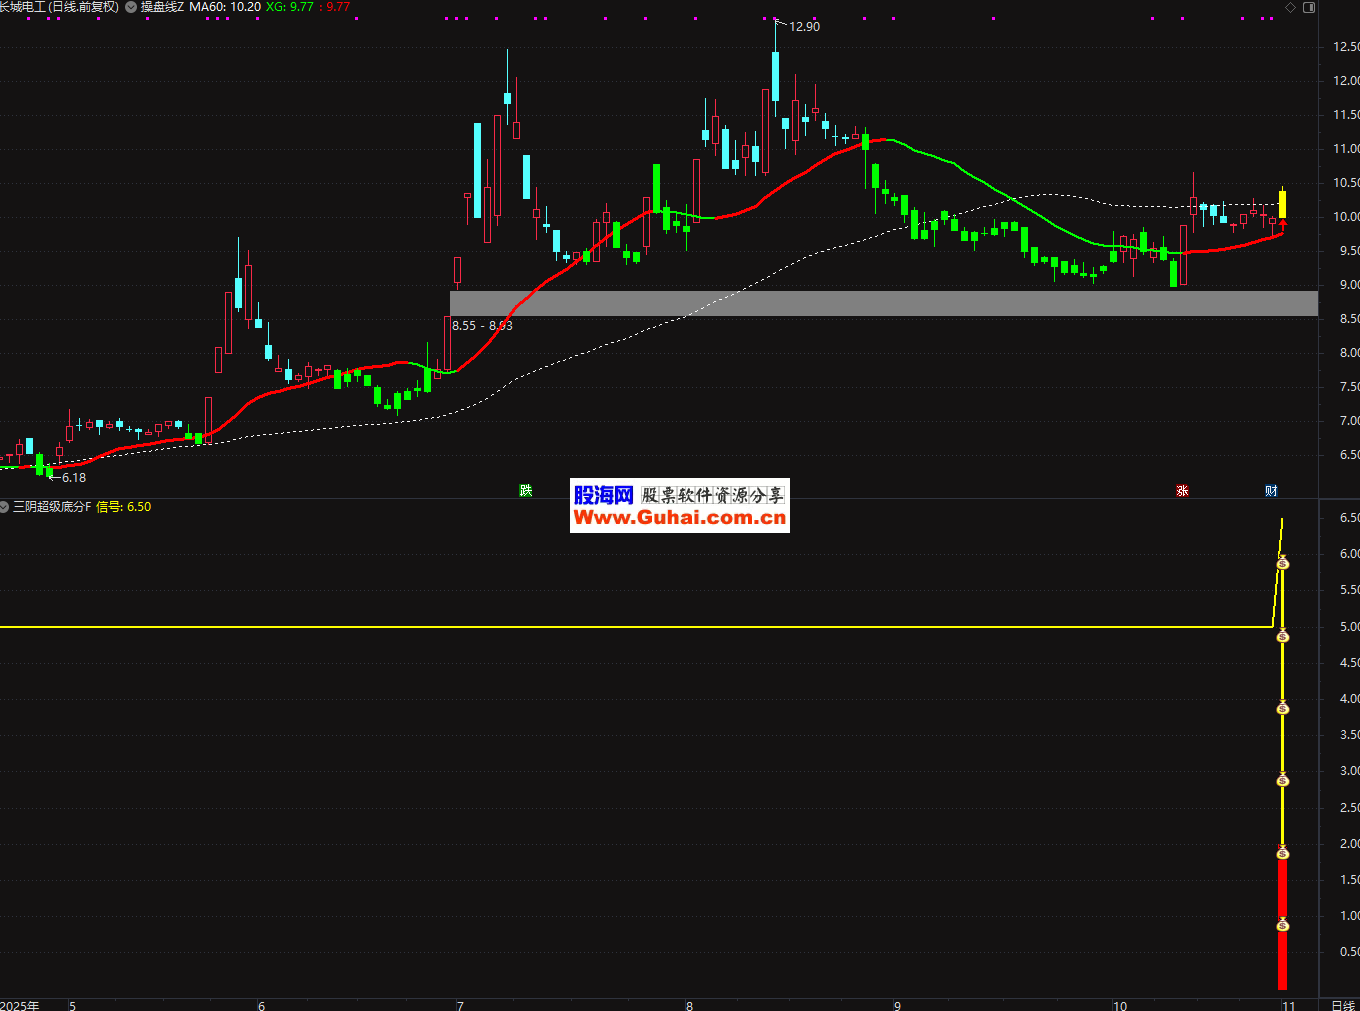Toggle the side panel layout icon

click(x=1309, y=7)
